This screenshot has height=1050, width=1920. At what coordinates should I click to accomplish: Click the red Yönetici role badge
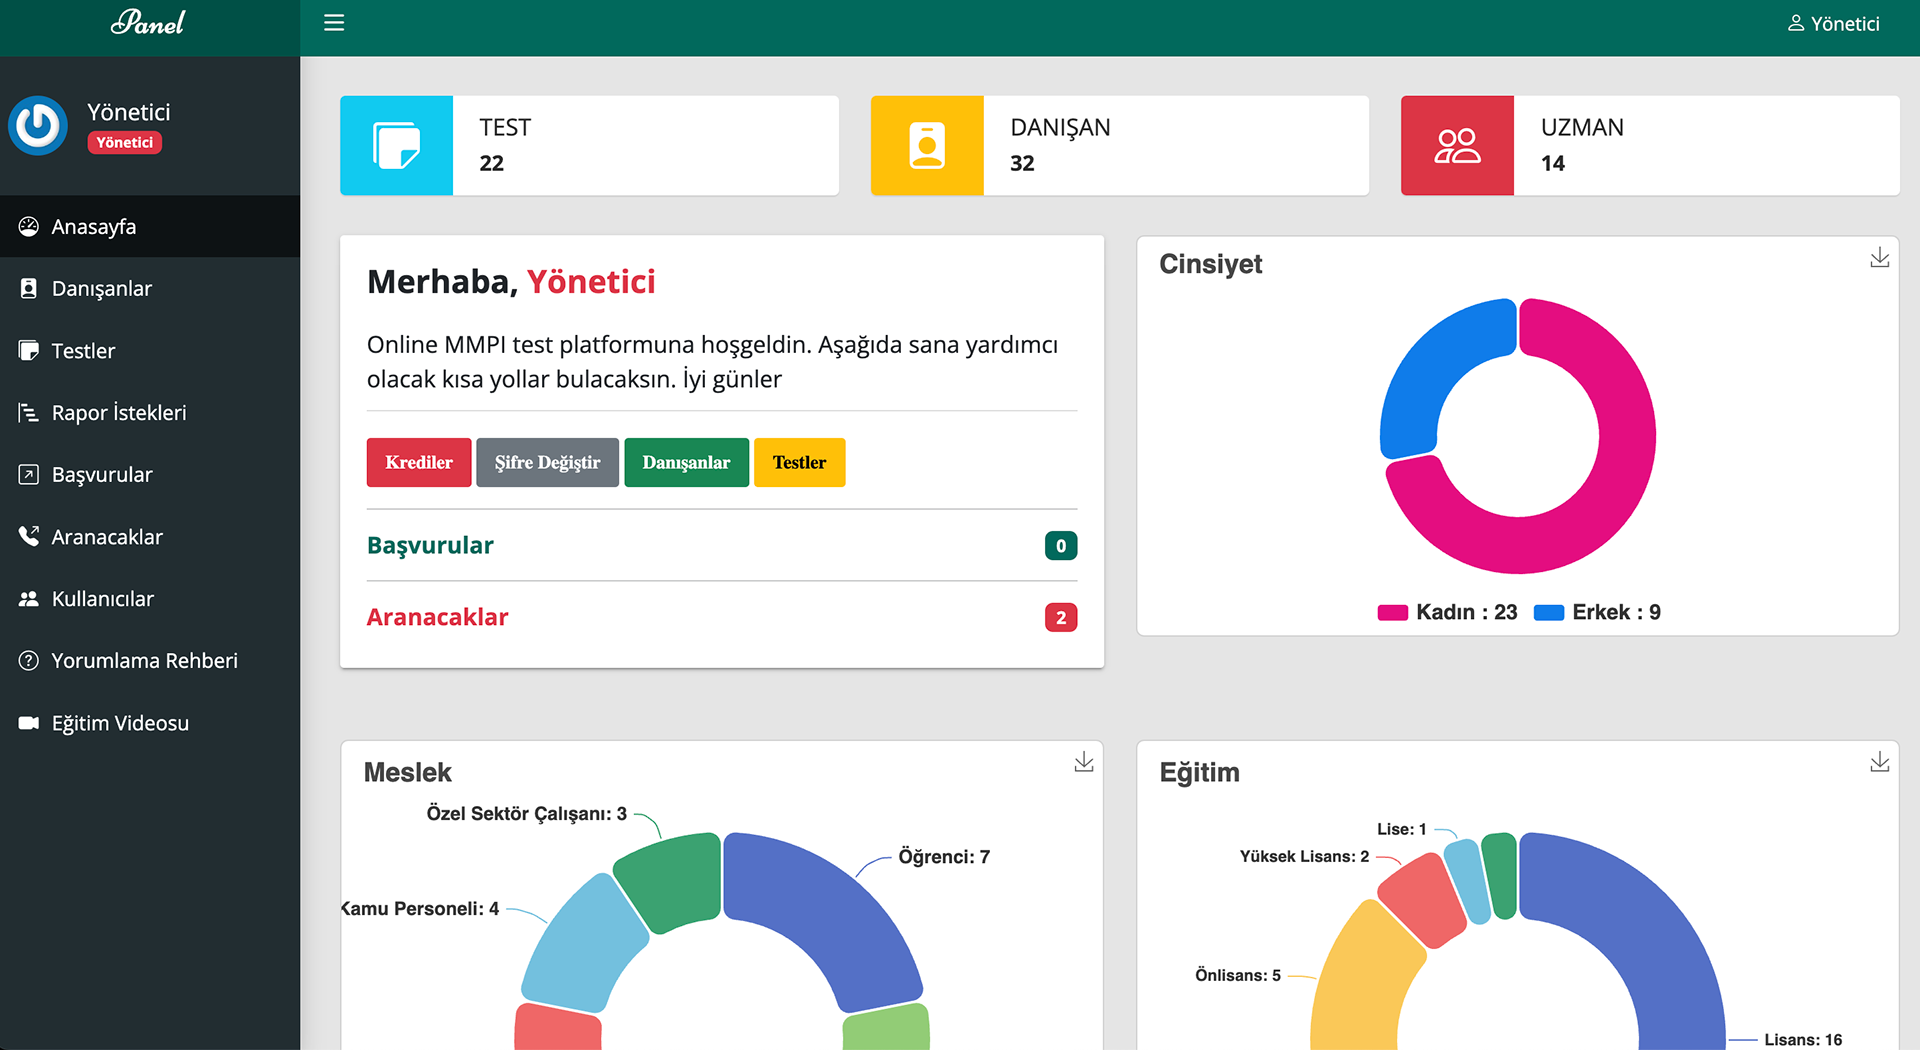tap(125, 143)
